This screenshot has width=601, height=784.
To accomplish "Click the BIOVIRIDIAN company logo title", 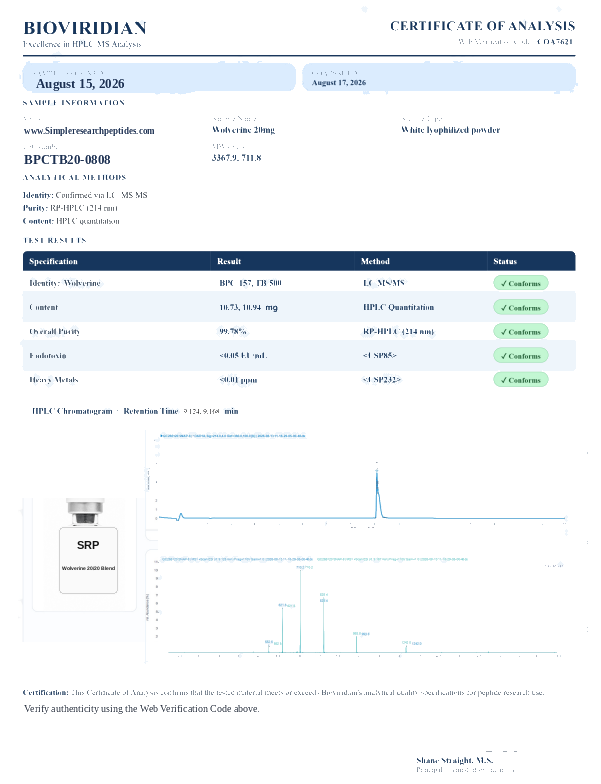I will (85, 28).
